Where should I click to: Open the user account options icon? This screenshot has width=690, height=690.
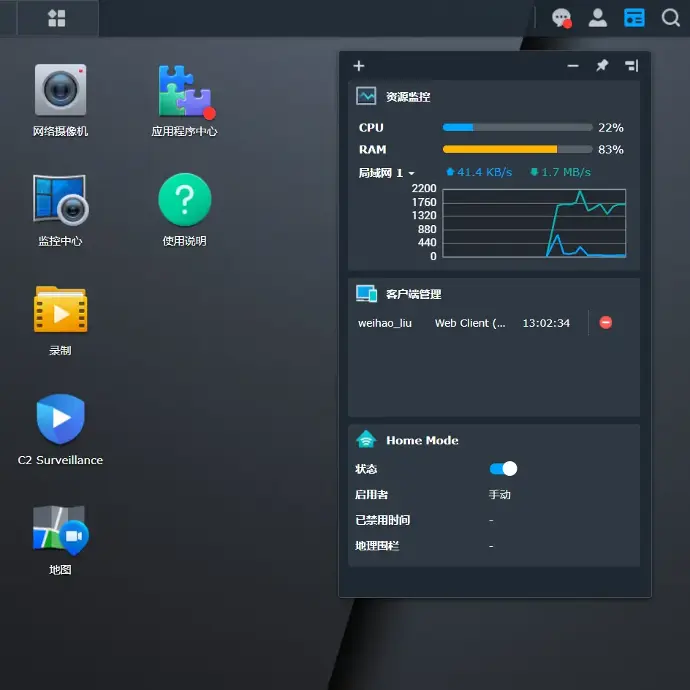(x=598, y=18)
